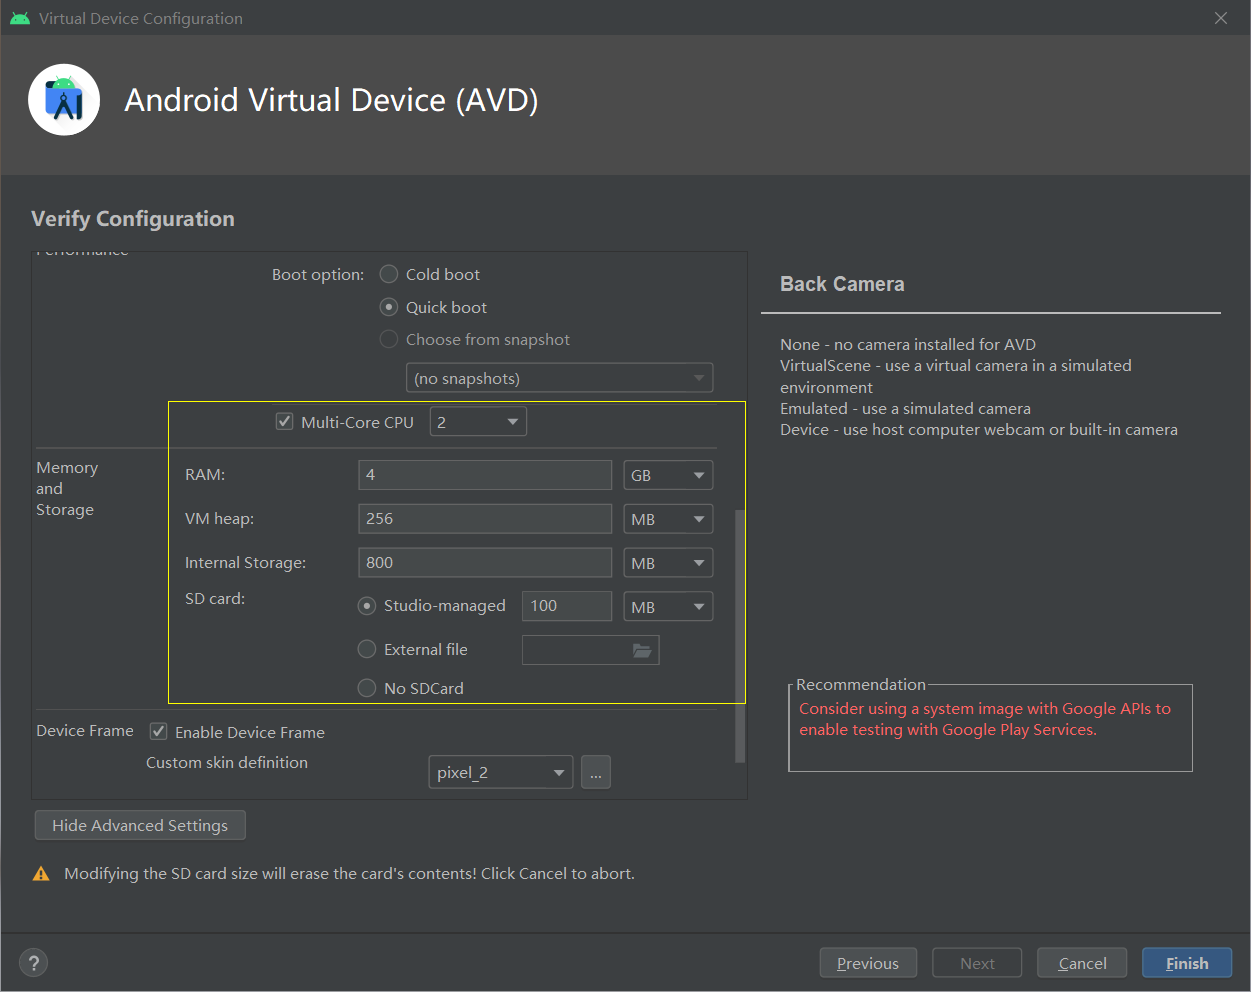The width and height of the screenshot is (1251, 992).
Task: Click the help question mark icon
Action: pos(34,962)
